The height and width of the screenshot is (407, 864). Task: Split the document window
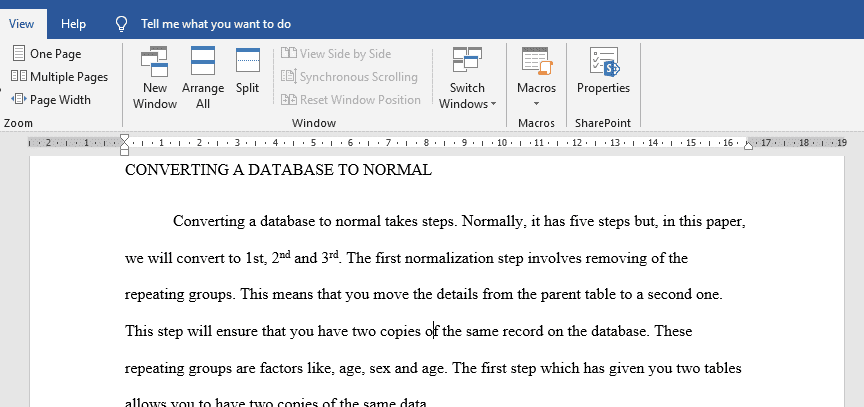click(x=247, y=72)
